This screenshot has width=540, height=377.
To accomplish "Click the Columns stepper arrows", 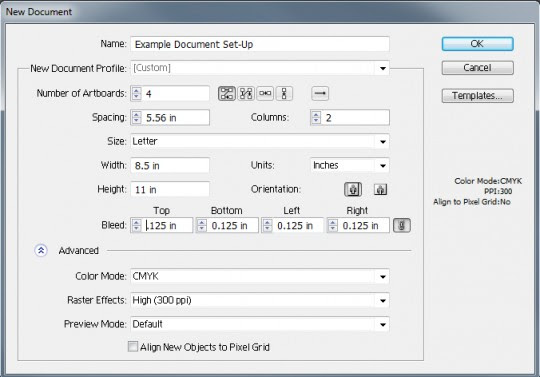I will tap(316, 118).
